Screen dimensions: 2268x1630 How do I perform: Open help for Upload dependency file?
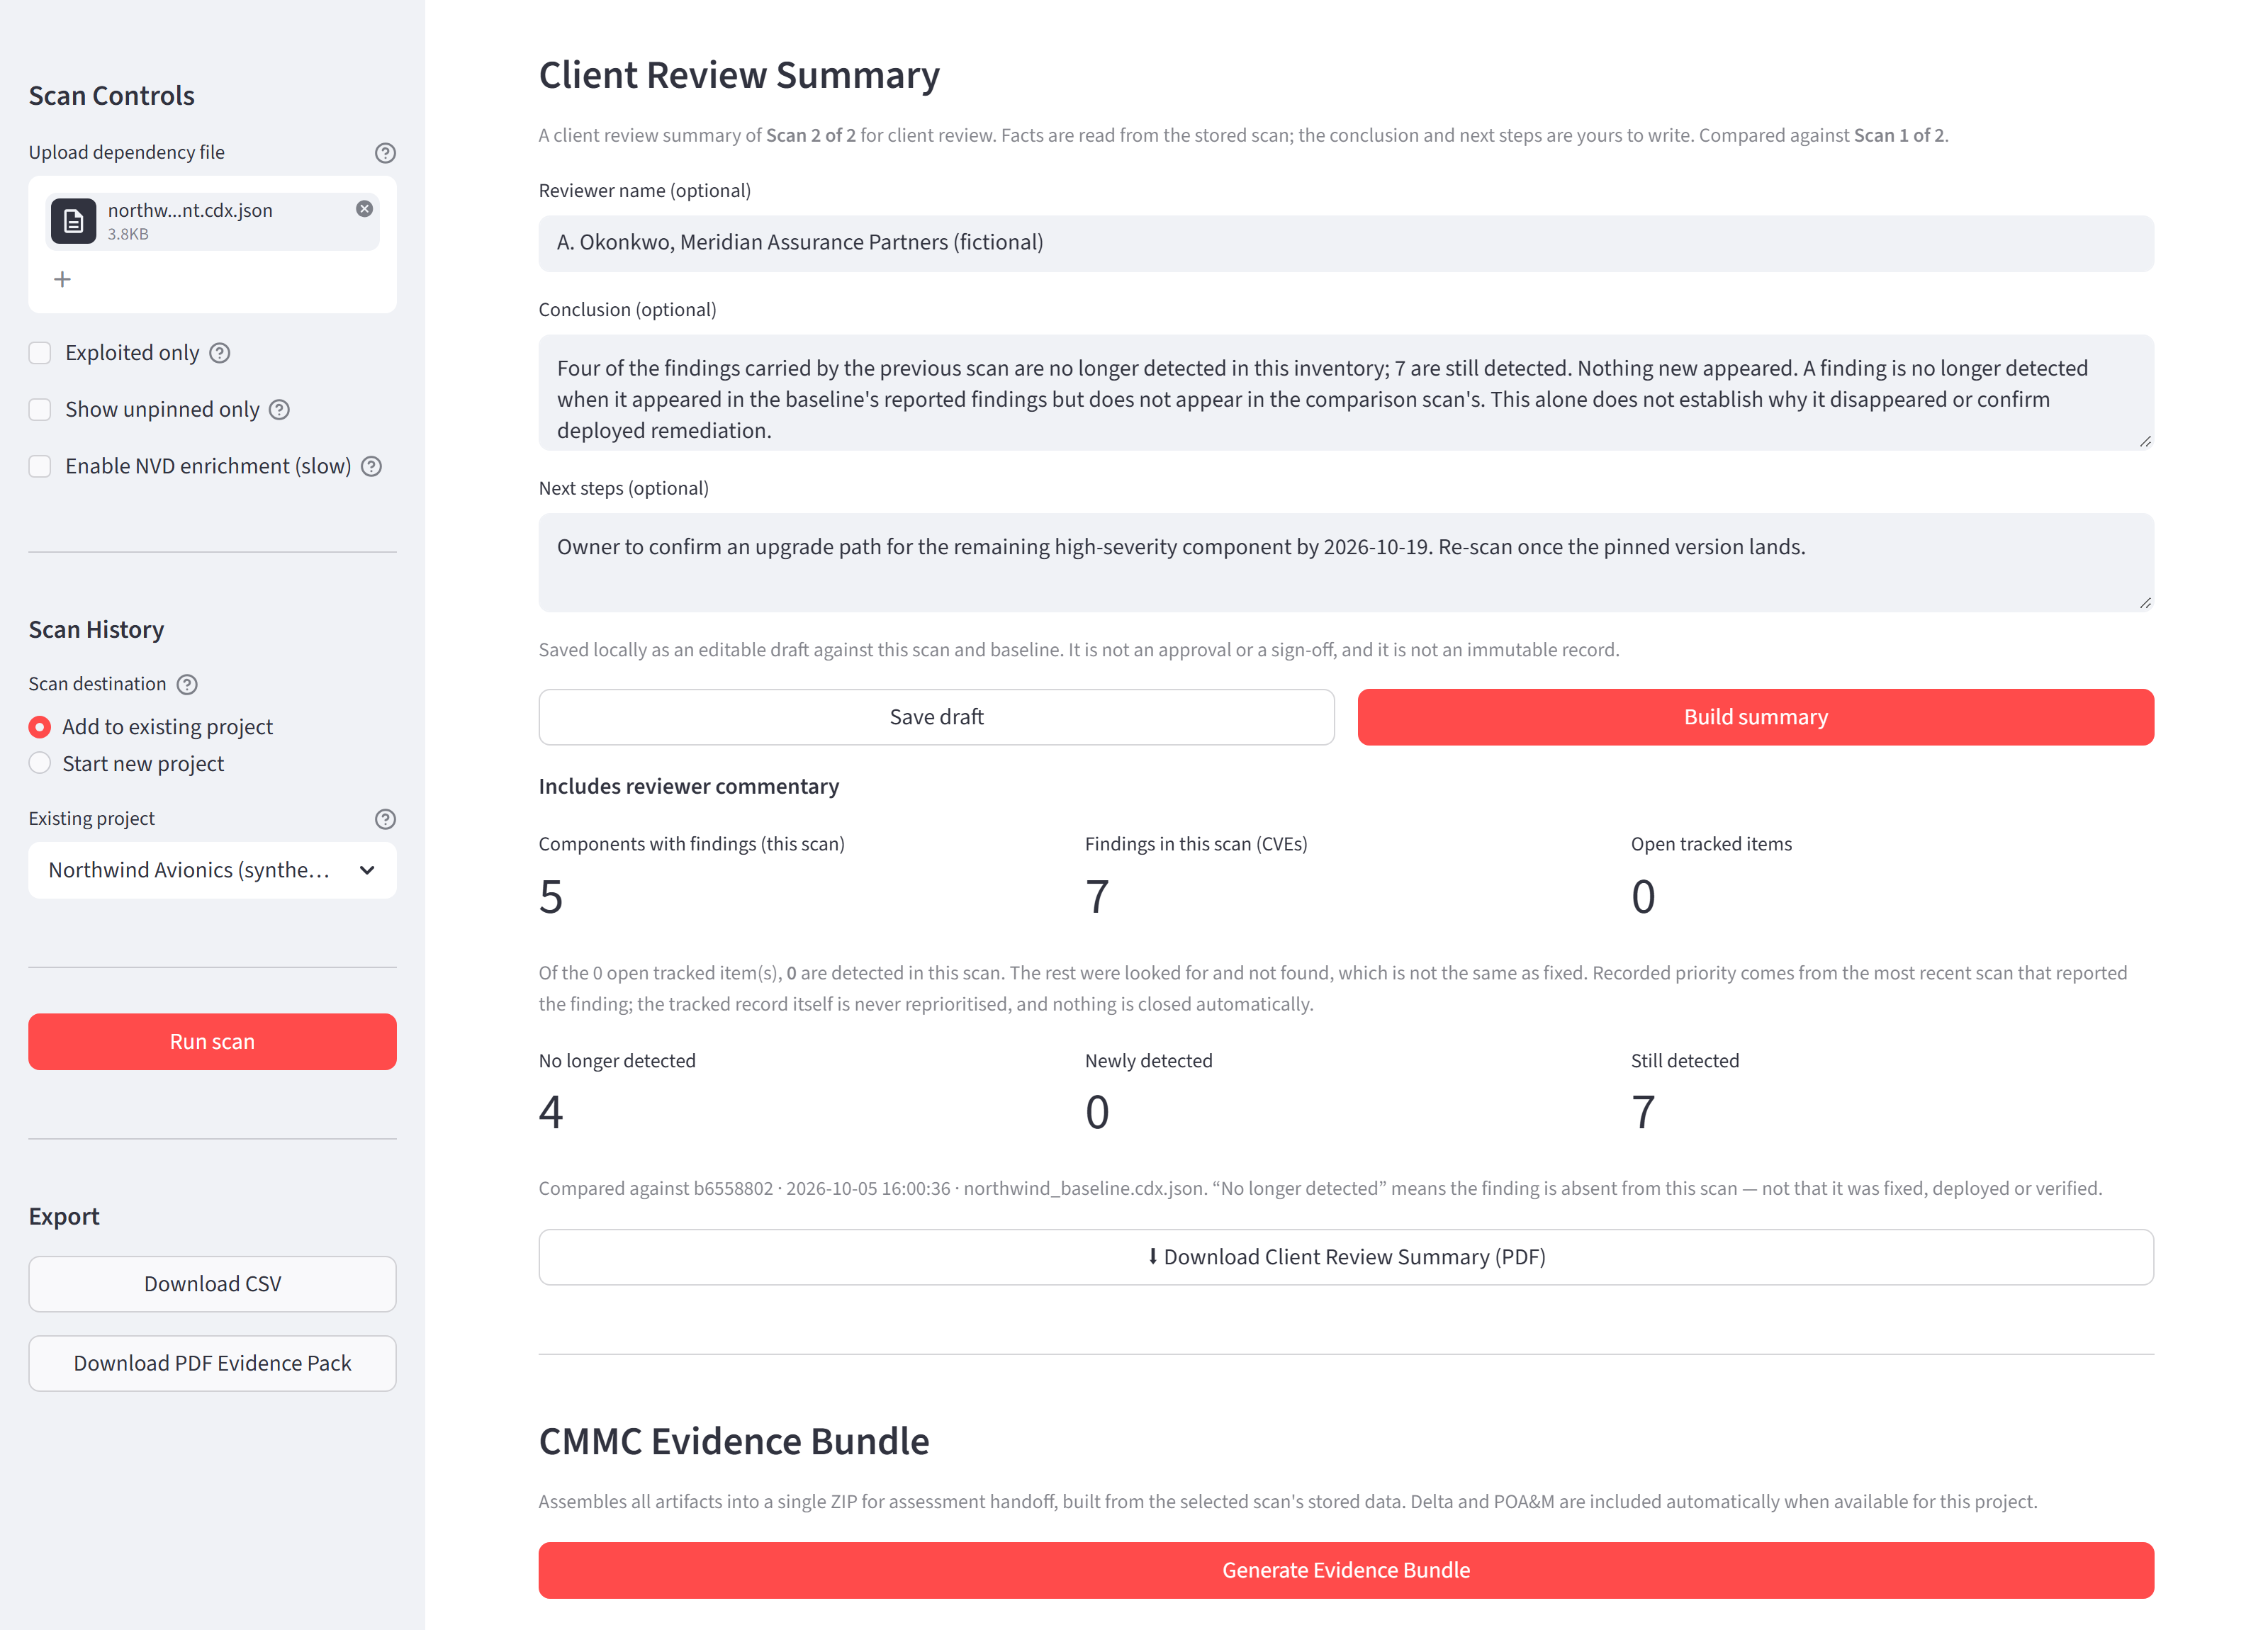(385, 153)
